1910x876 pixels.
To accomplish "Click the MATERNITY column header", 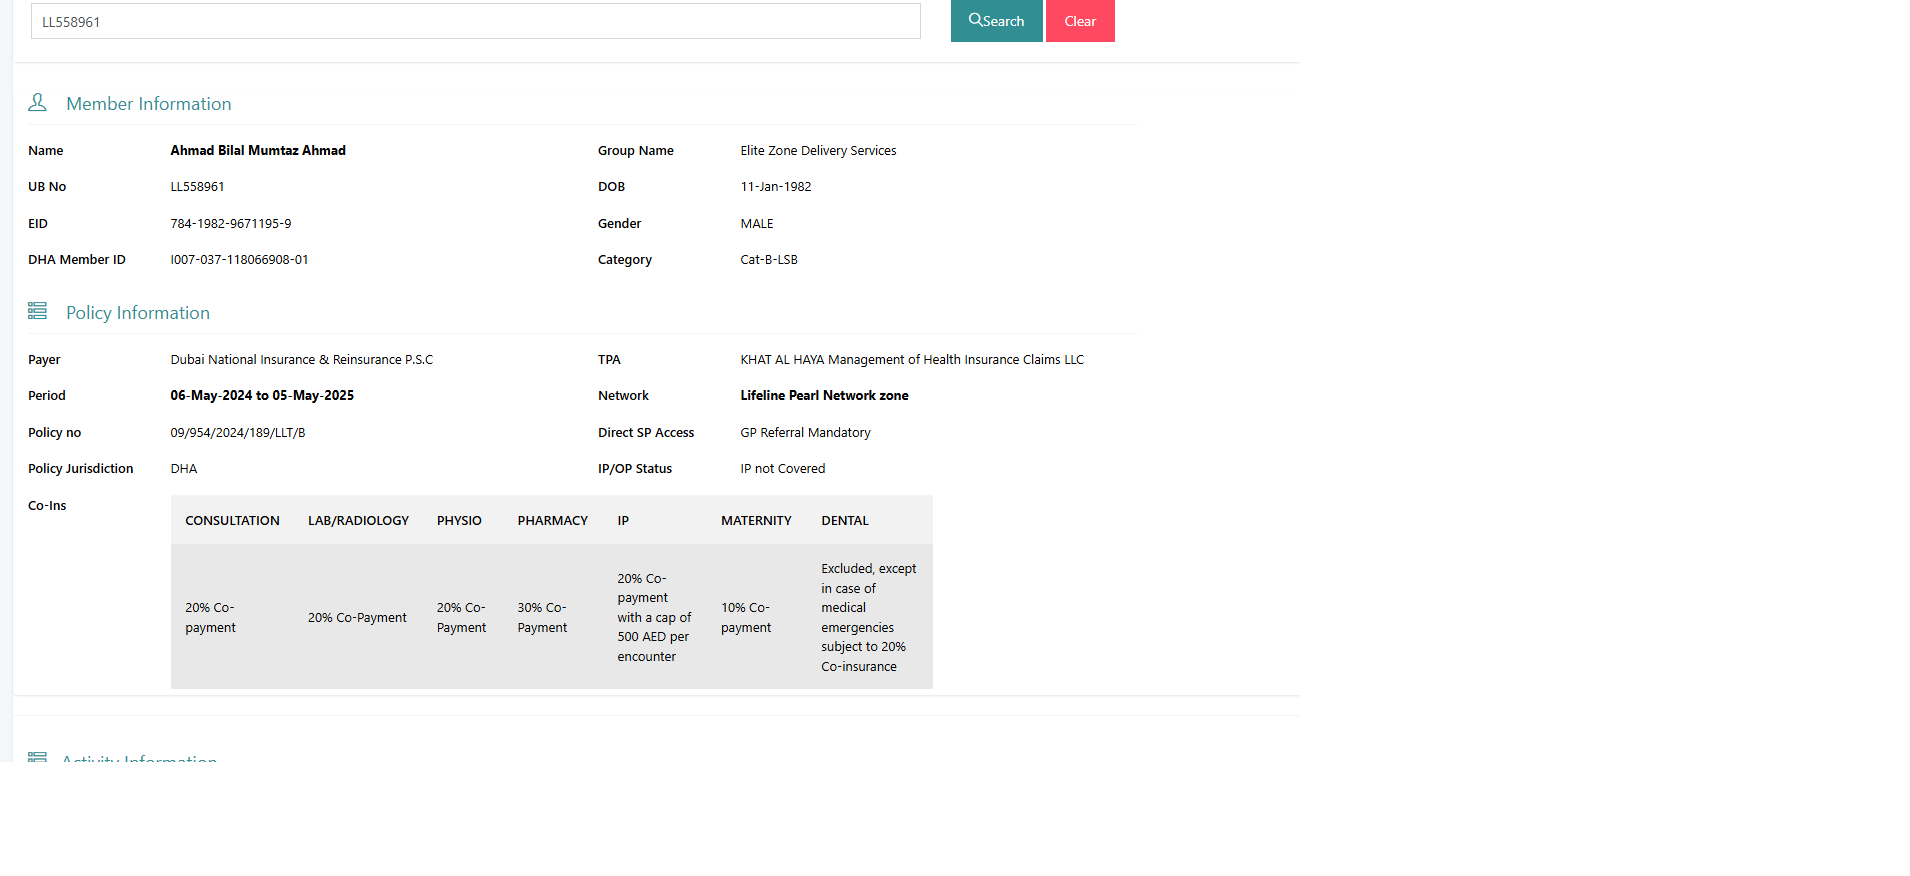I will tap(756, 521).
